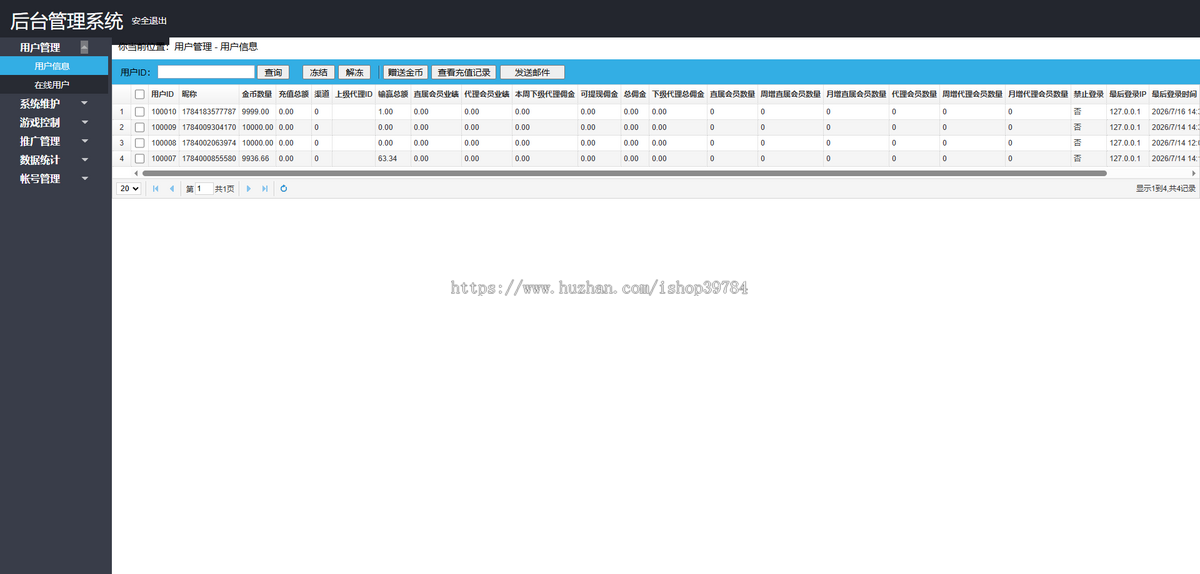This screenshot has width=1200, height=574.
Task: Go to next page in pagination bar
Action: click(248, 188)
